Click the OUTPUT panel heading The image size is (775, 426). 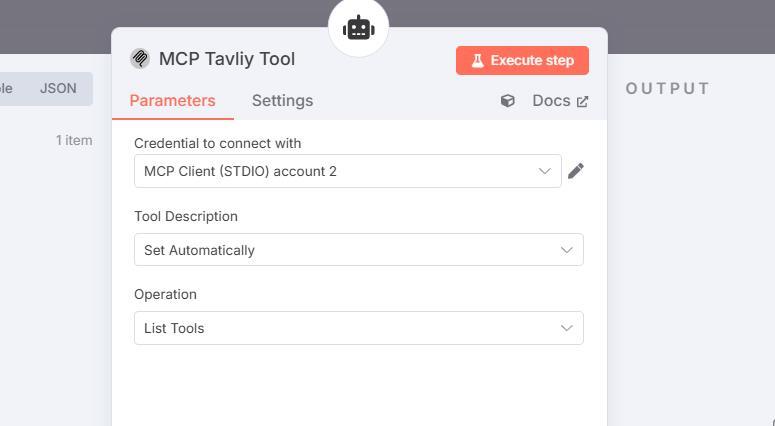click(668, 88)
